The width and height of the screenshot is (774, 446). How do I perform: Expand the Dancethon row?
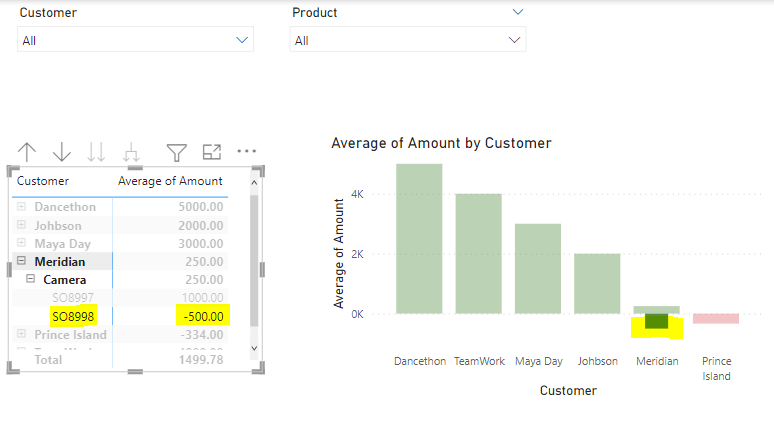click(21, 206)
